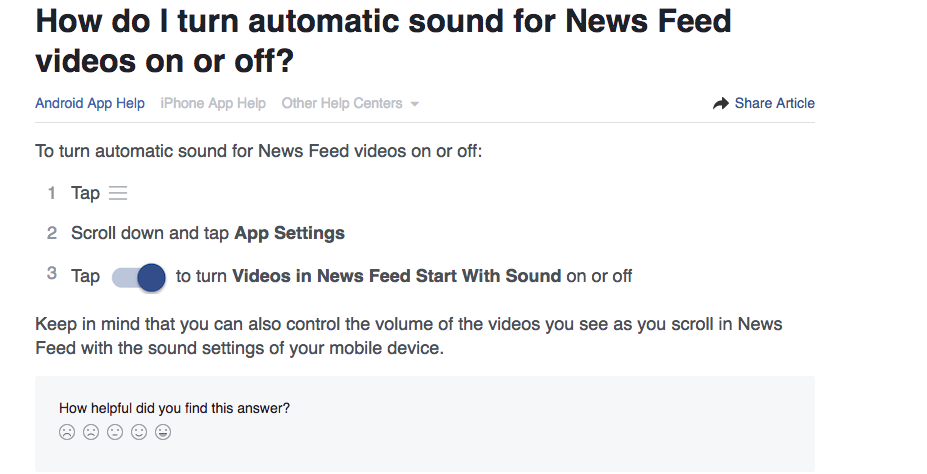Click the bold App Settings text

point(290,233)
